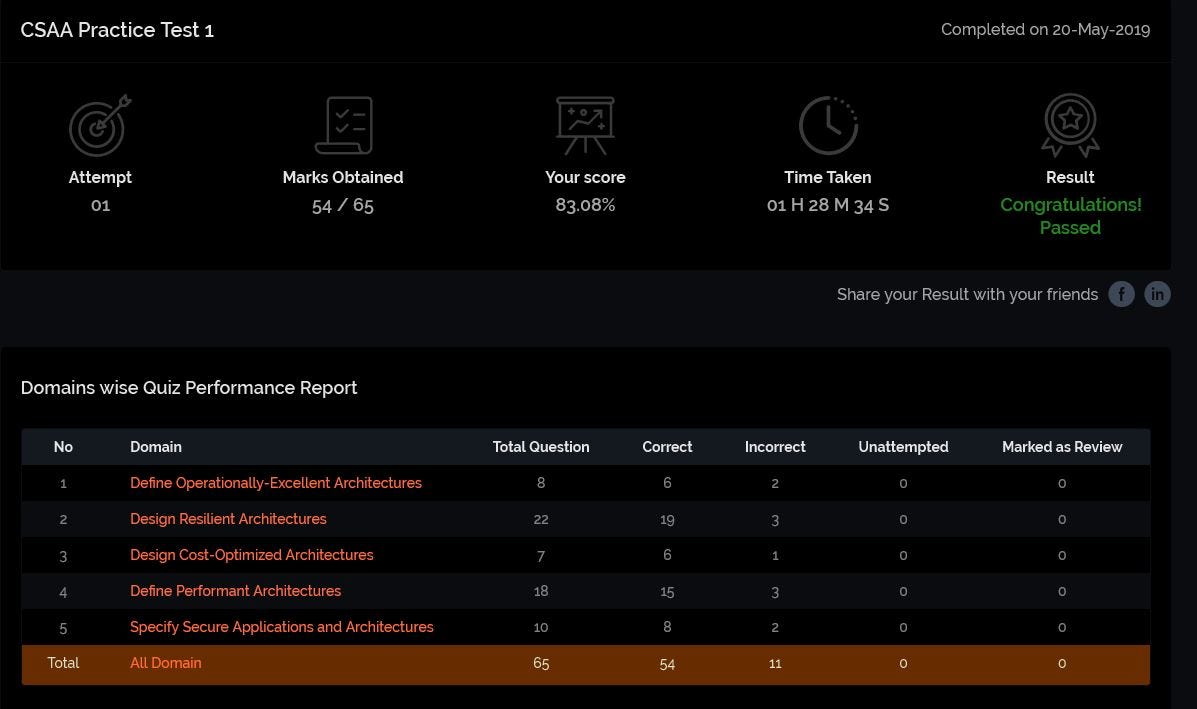Click the Marks Obtained checklist icon
The image size is (1197, 709).
click(343, 125)
